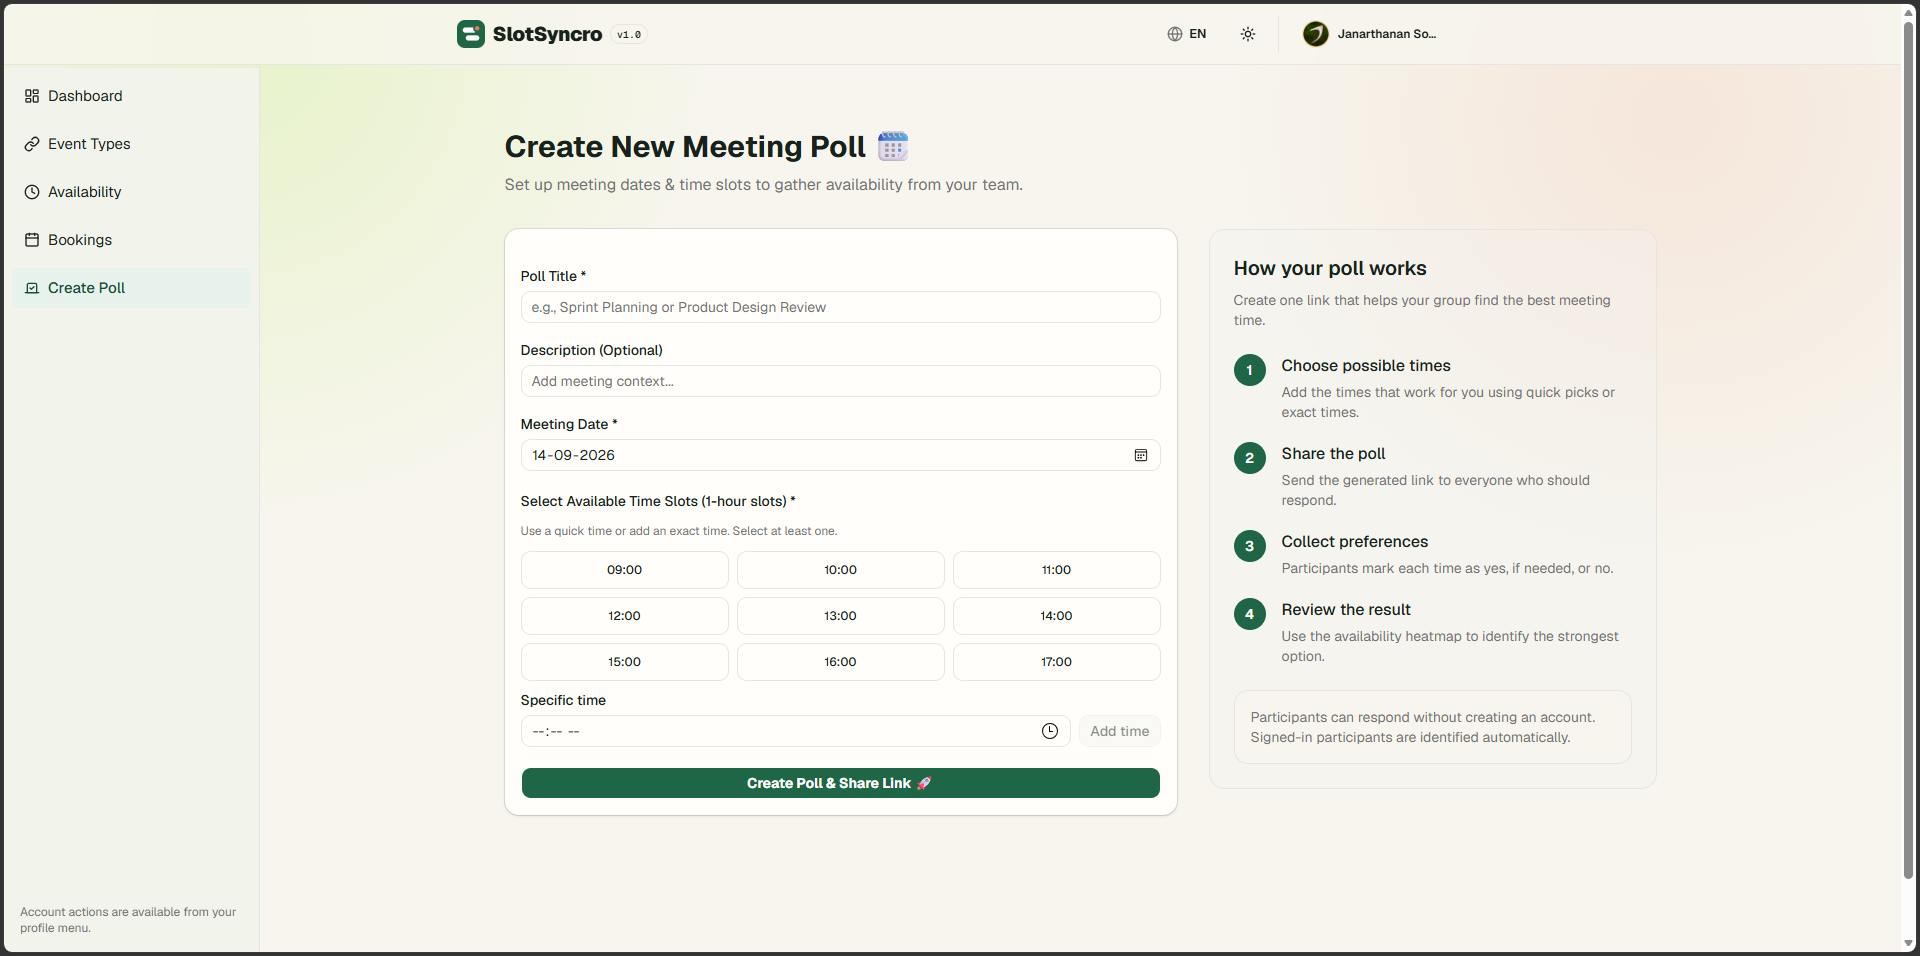Viewport: 1920px width, 956px height.
Task: Focus the Description input field
Action: (x=841, y=381)
